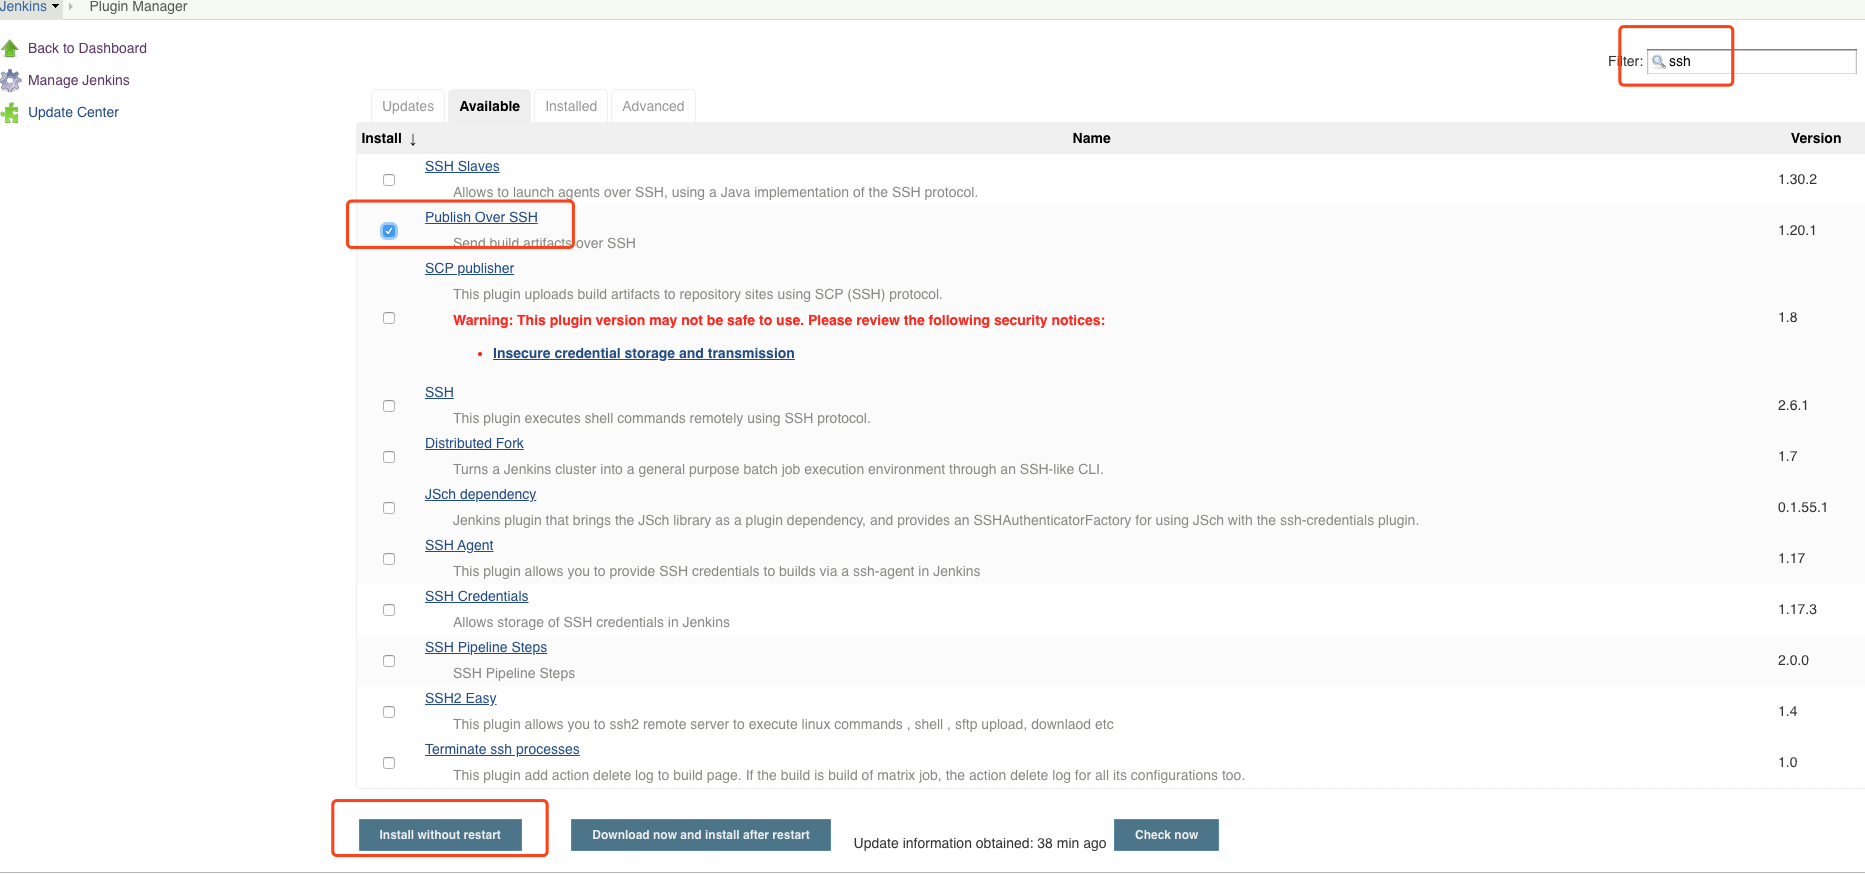The width and height of the screenshot is (1865, 875).
Task: Click the sort arrow beside Install header
Action: point(412,139)
